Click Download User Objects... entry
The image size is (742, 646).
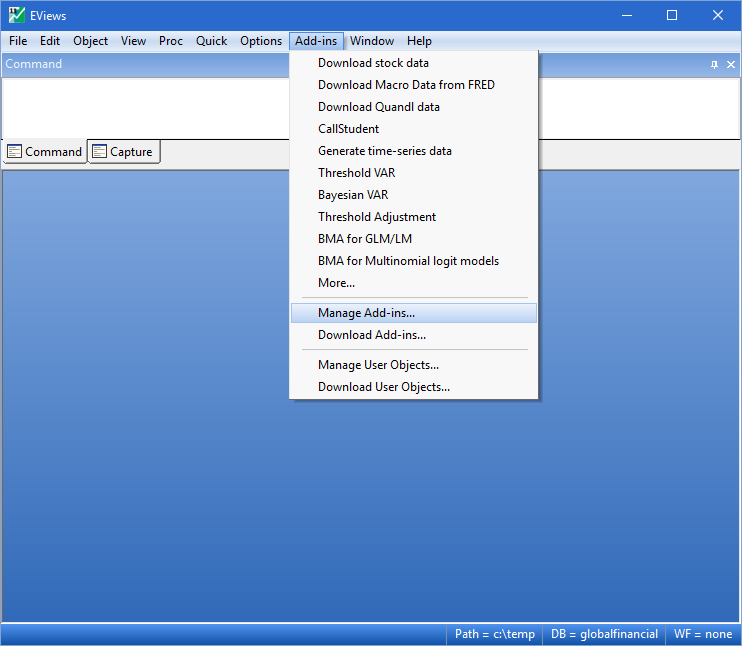coord(384,387)
